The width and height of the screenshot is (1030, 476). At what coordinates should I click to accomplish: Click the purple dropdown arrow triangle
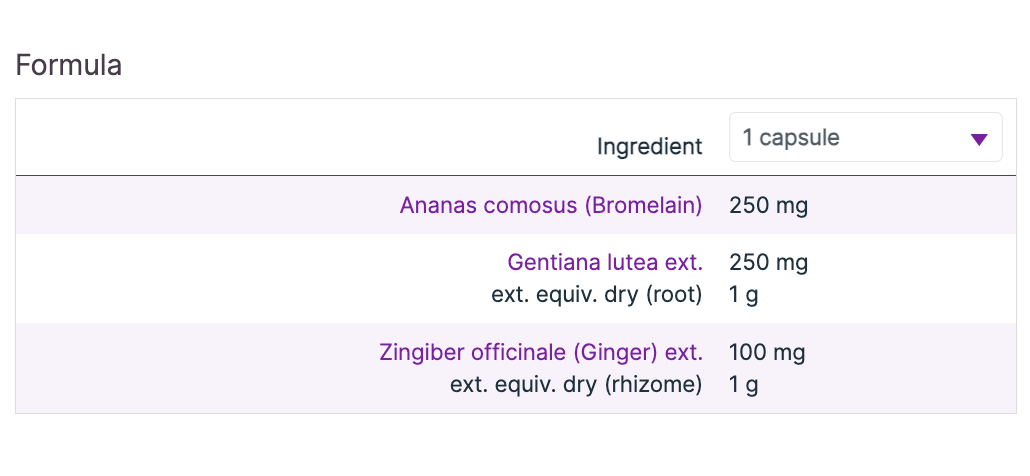pos(979,139)
